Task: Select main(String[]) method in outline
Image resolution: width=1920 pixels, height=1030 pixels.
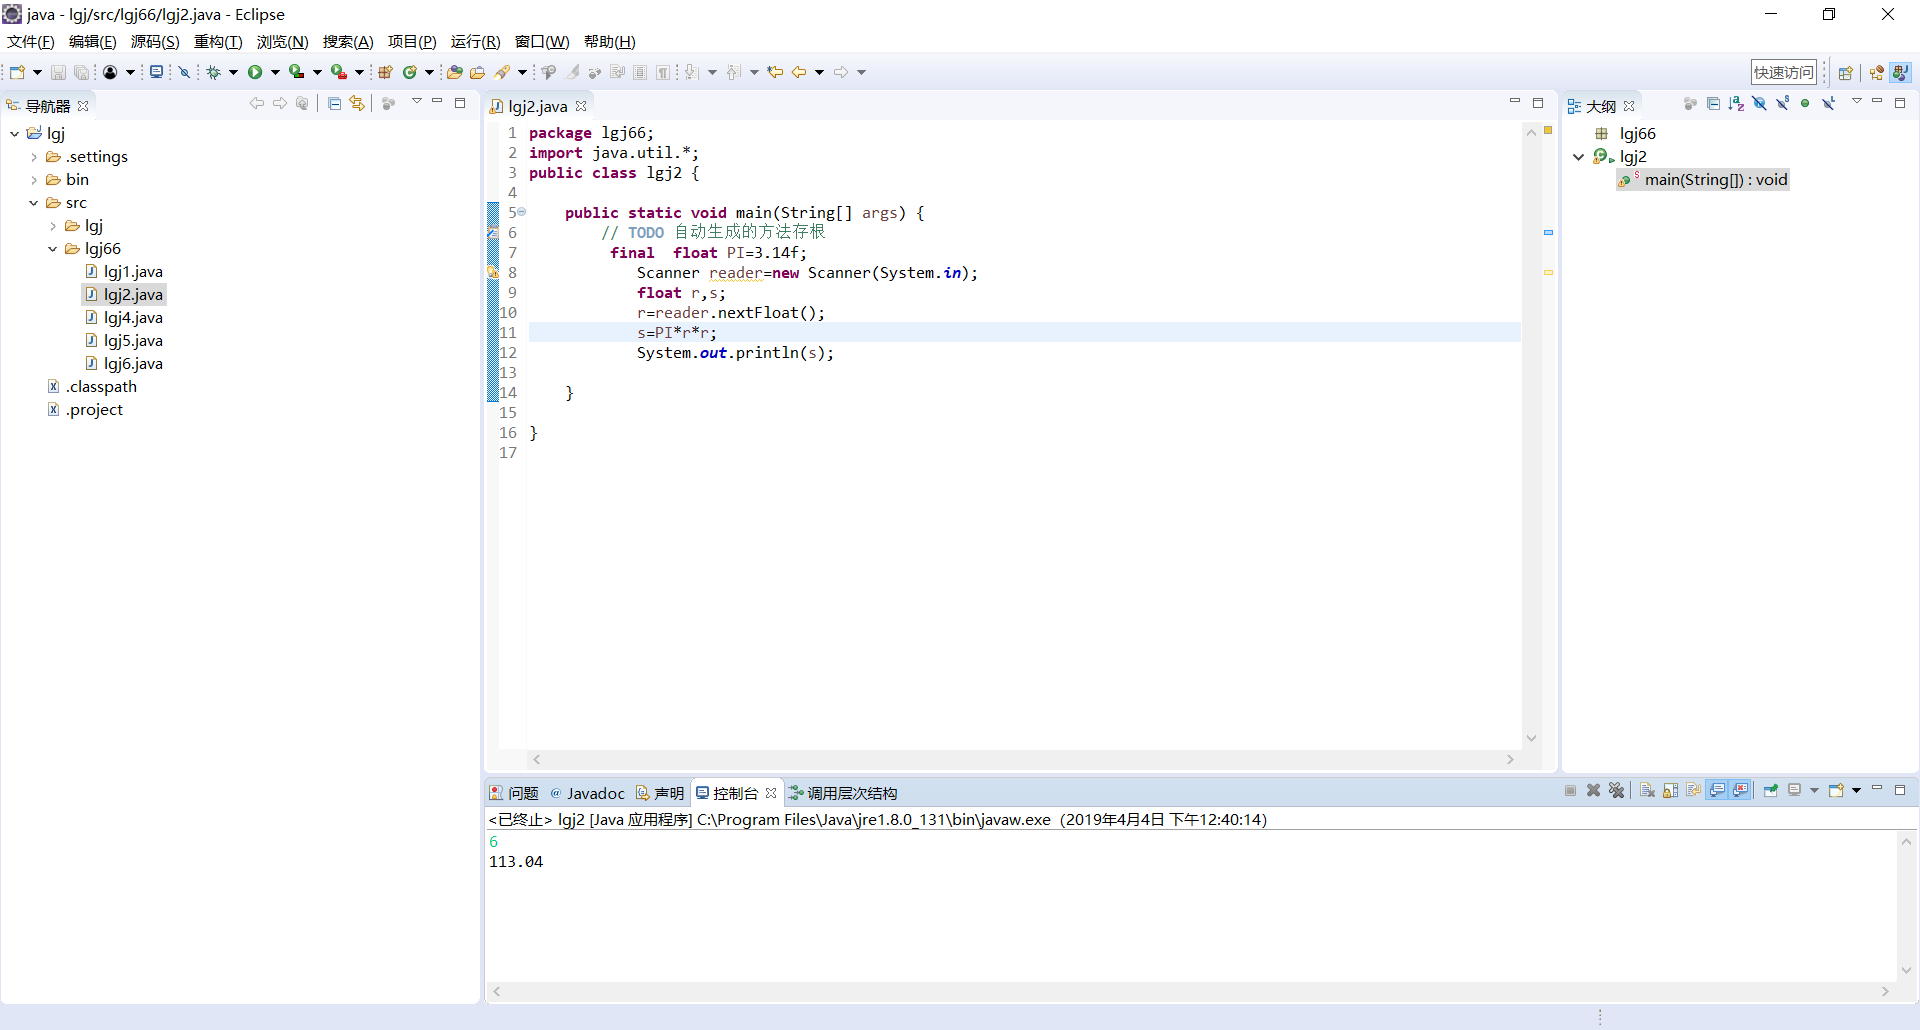Action: [x=1714, y=180]
